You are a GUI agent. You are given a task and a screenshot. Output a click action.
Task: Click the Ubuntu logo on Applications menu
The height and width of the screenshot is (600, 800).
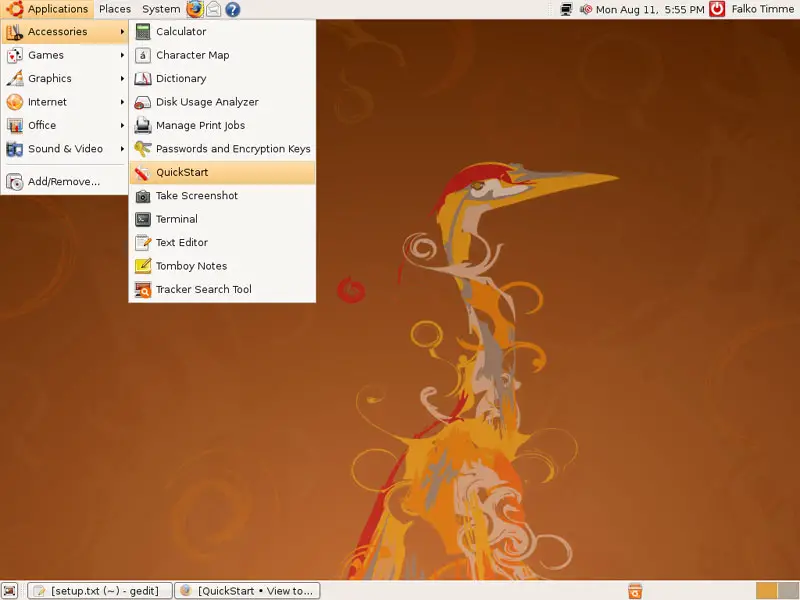pos(14,9)
